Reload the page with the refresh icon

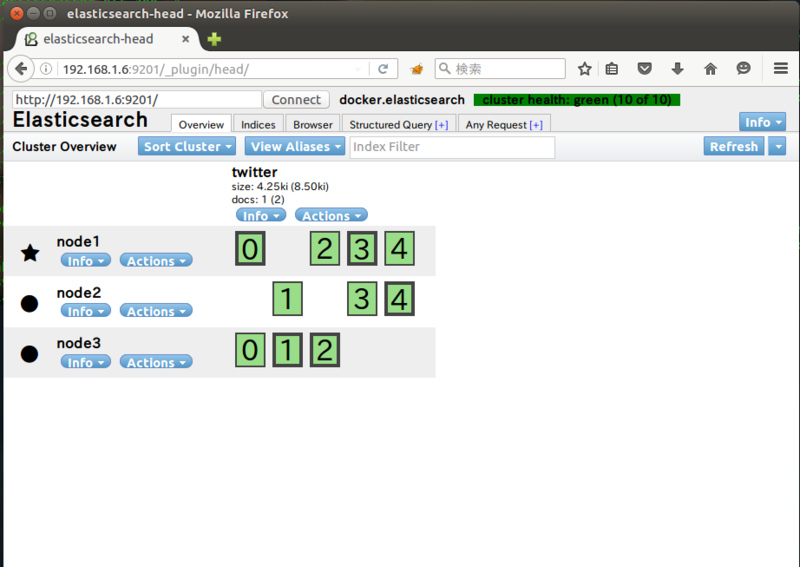coord(383,68)
